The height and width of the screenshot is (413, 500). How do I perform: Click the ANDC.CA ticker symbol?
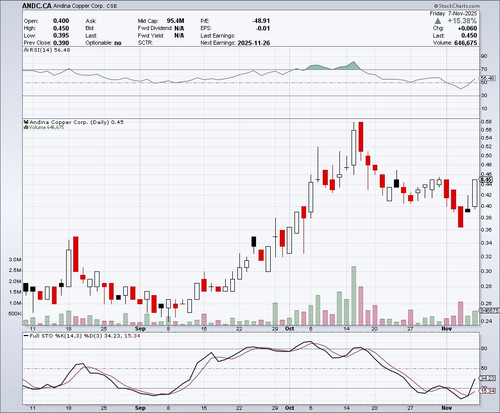click(x=37, y=6)
